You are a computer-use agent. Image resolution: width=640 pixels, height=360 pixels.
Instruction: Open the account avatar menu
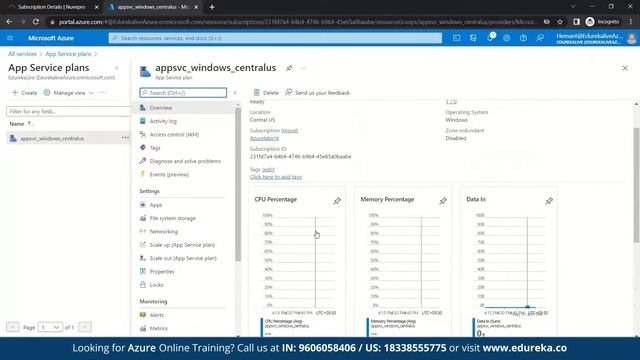pos(631,38)
